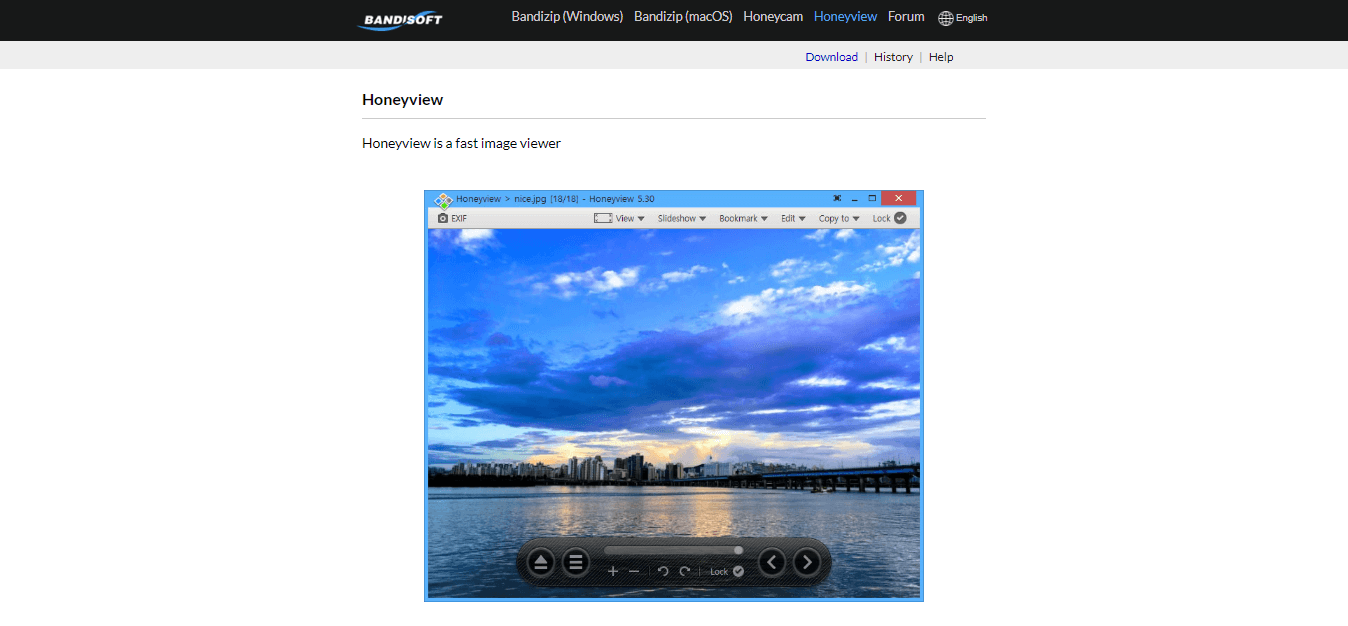Open the History page
The width and height of the screenshot is (1348, 626).
[892, 57]
